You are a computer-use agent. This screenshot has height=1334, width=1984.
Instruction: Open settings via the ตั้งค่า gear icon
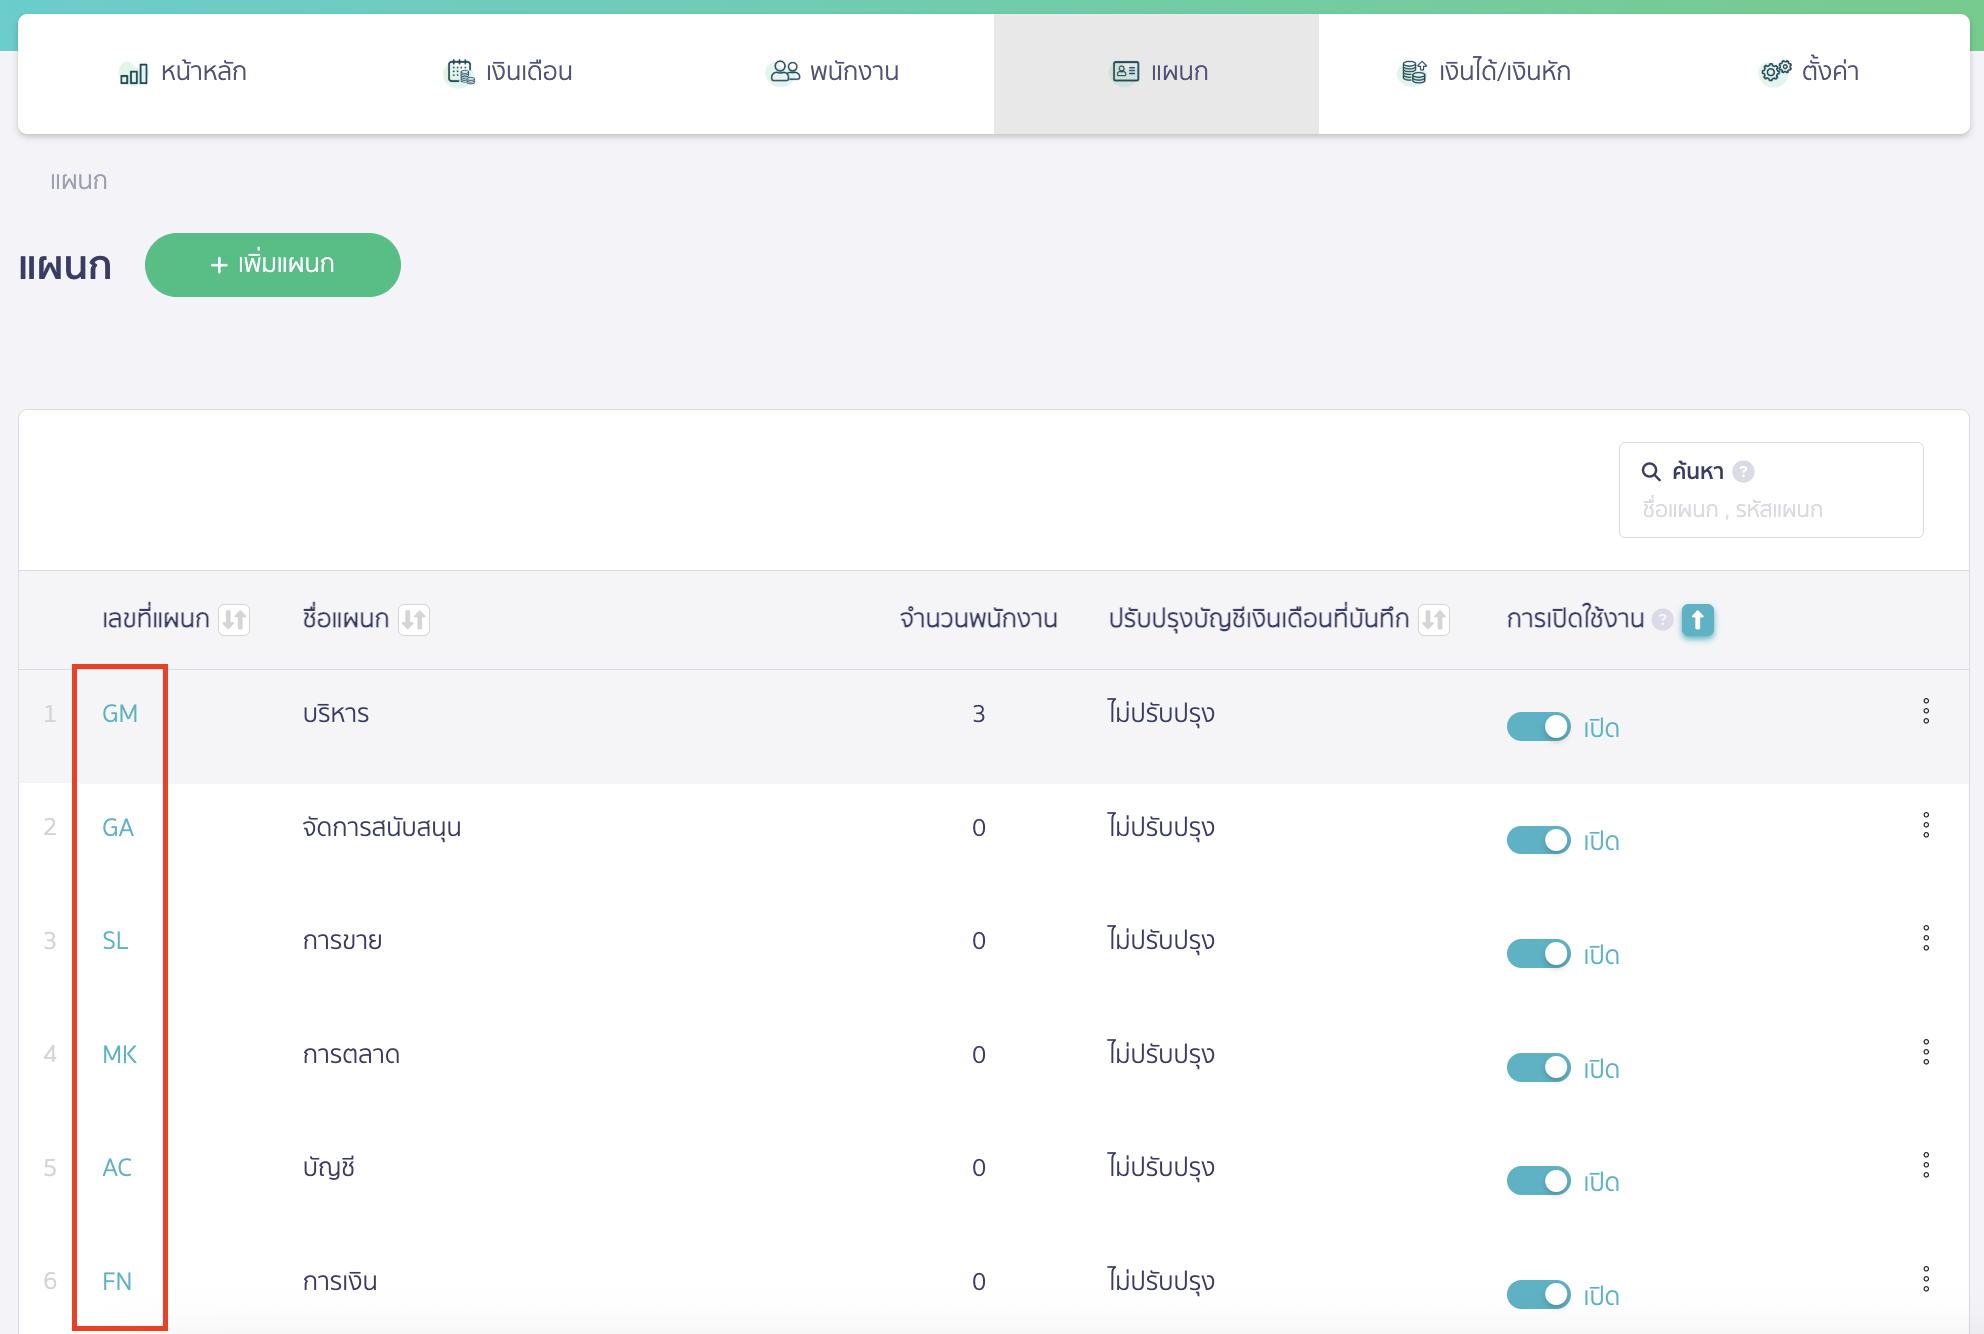click(1774, 71)
